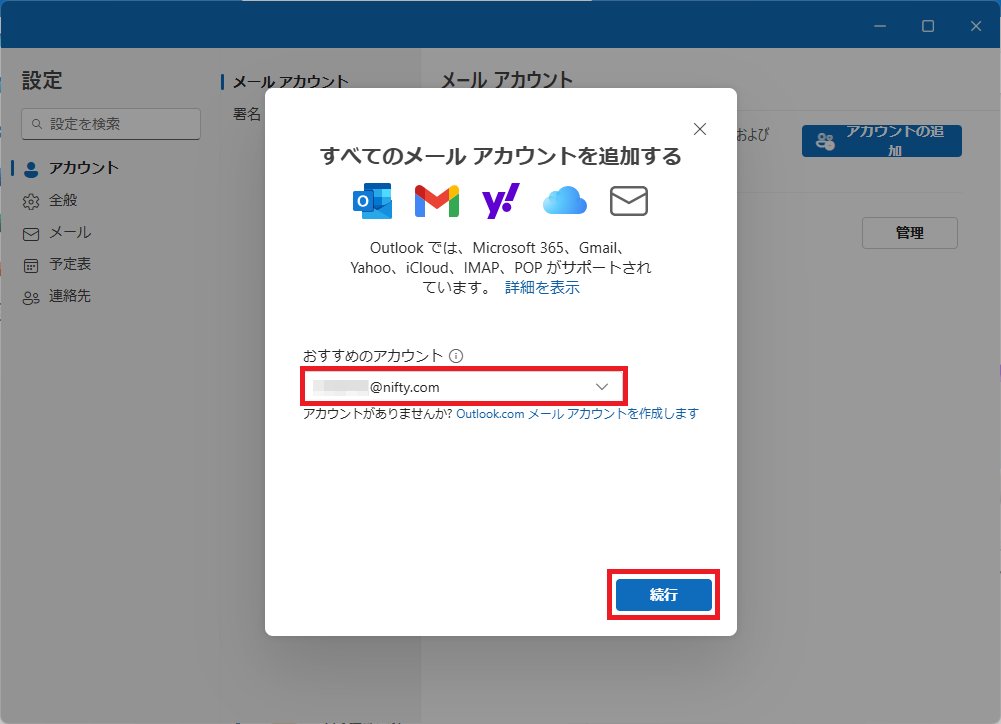The width and height of the screenshot is (1001, 724).
Task: Click the 設定を検索 search field
Action: click(x=111, y=124)
